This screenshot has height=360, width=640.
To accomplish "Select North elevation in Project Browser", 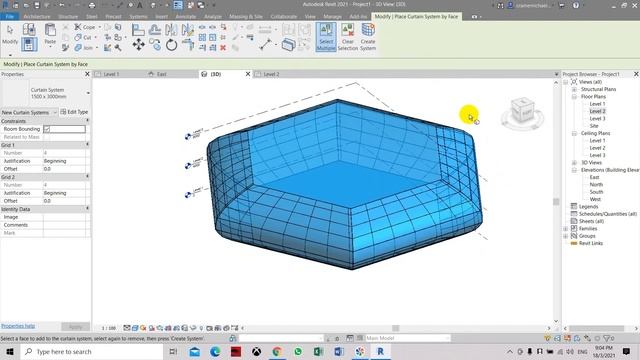I will [596, 185].
